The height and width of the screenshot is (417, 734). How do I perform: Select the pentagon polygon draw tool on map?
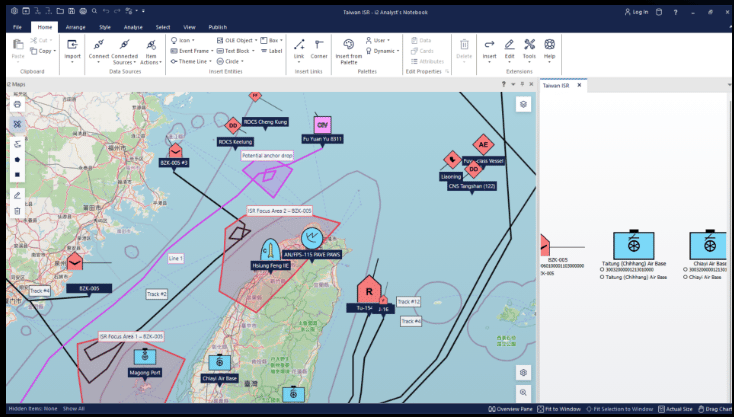tap(17, 160)
